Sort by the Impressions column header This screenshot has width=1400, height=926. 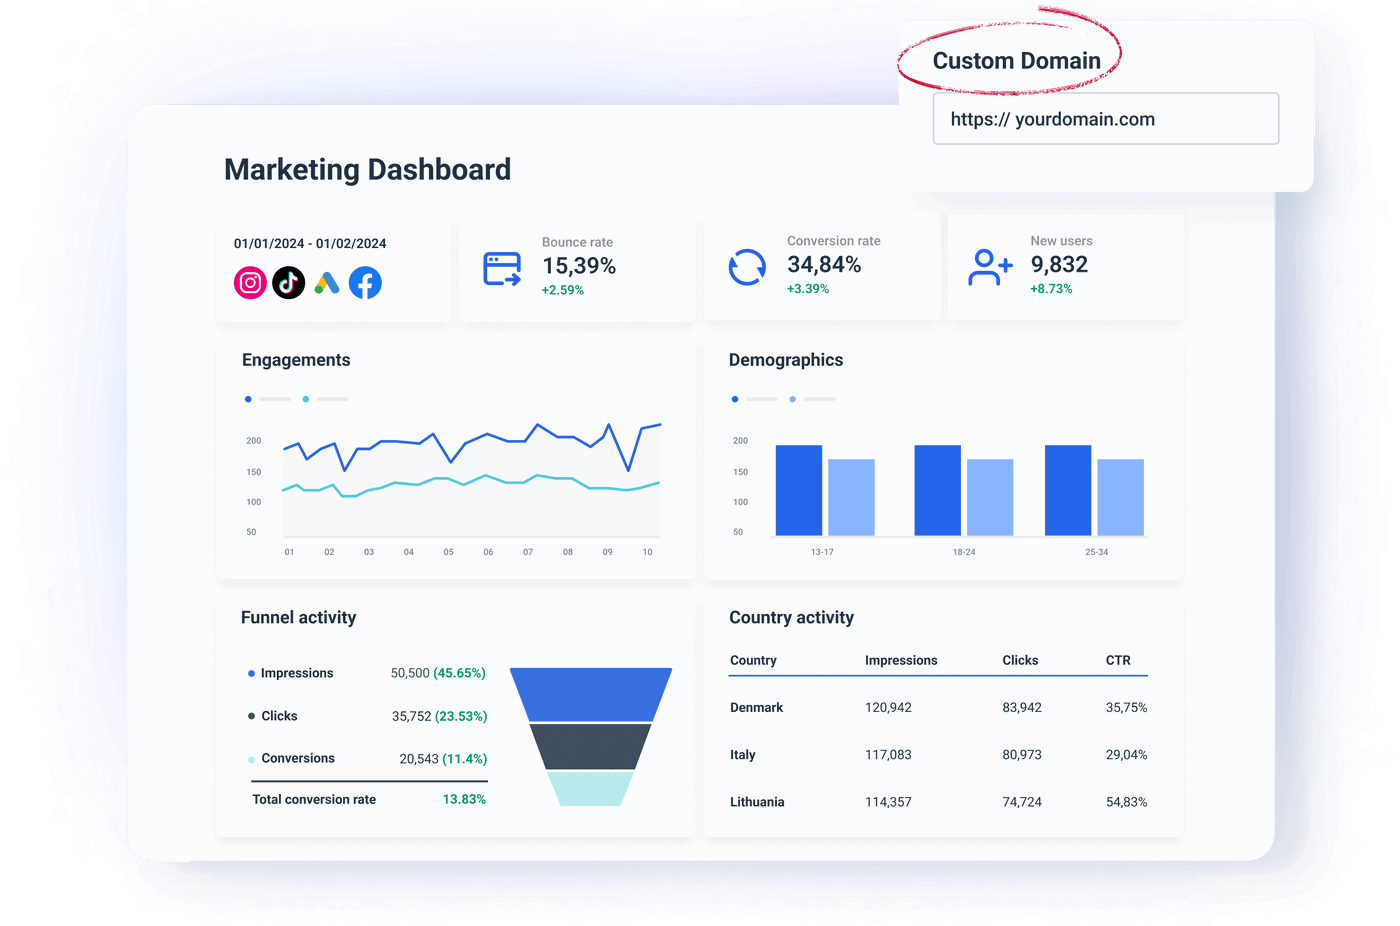tap(901, 660)
